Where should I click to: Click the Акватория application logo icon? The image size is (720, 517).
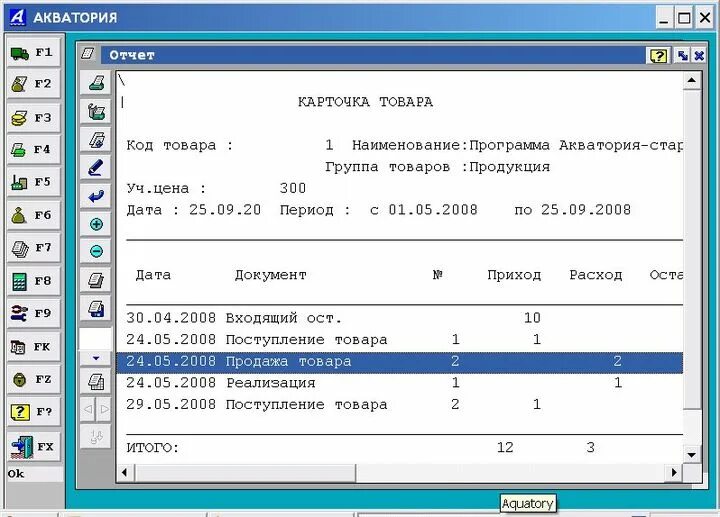18,17
